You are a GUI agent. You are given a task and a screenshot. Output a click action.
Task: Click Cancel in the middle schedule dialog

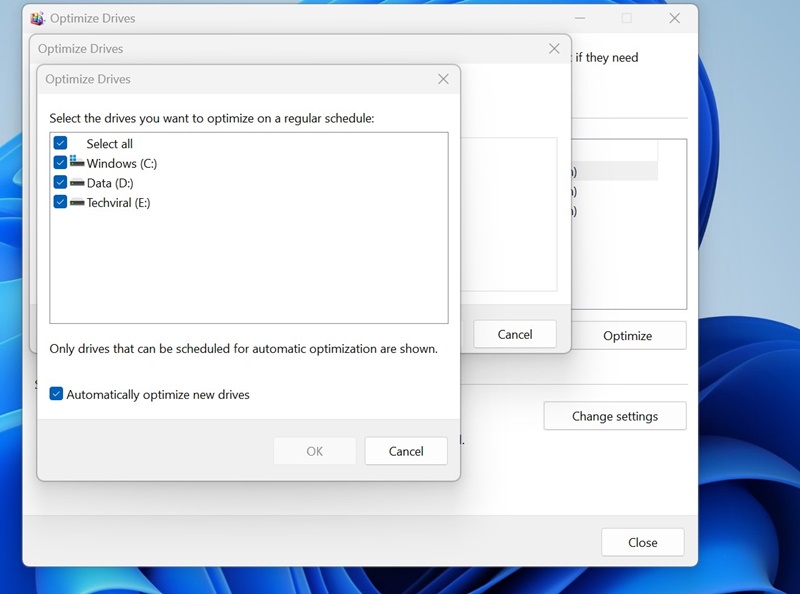click(x=515, y=334)
